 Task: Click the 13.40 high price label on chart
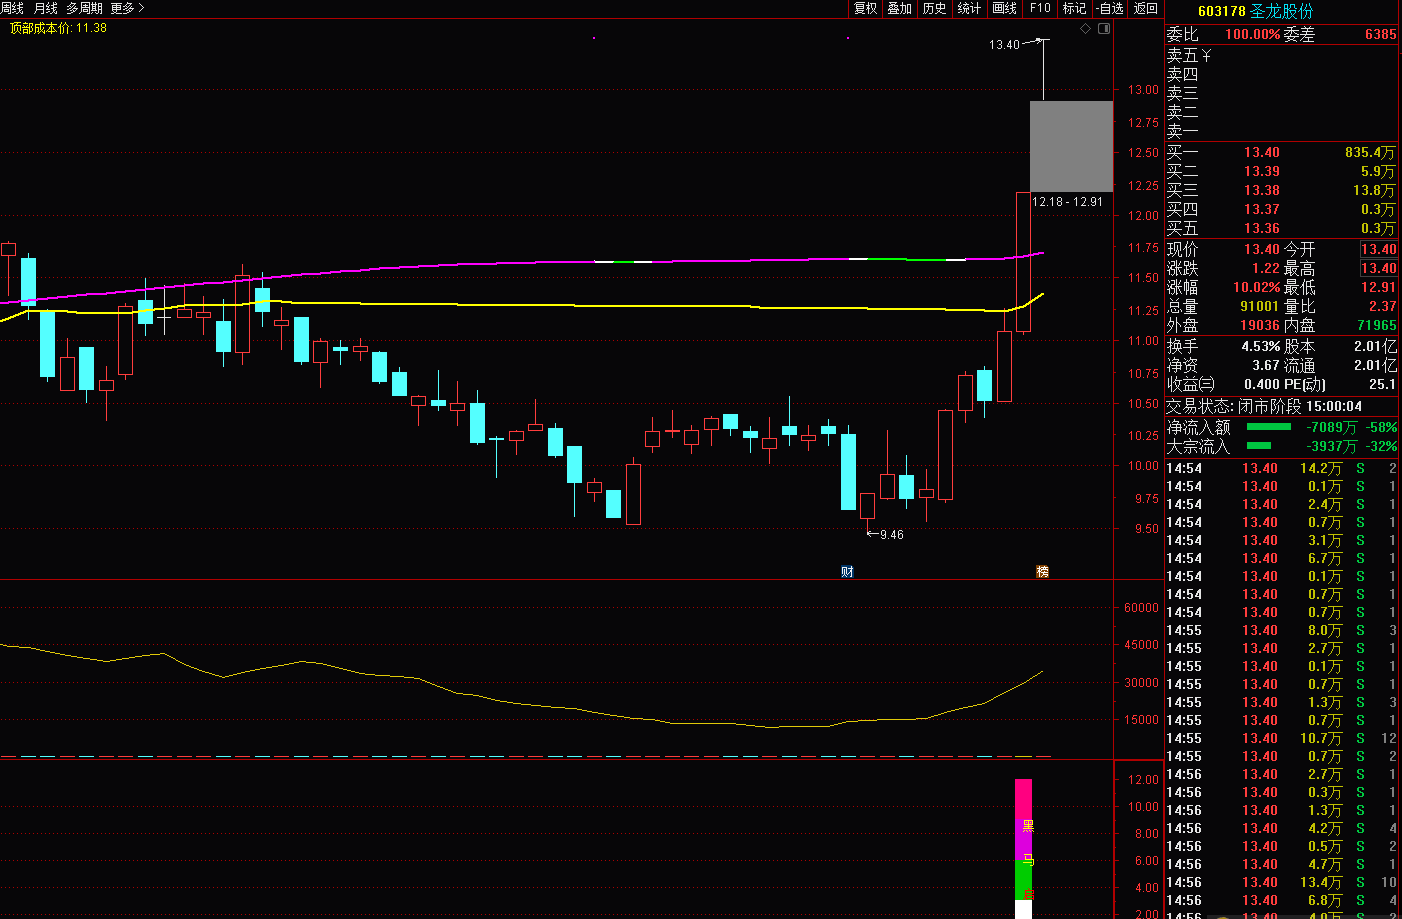coord(1004,45)
